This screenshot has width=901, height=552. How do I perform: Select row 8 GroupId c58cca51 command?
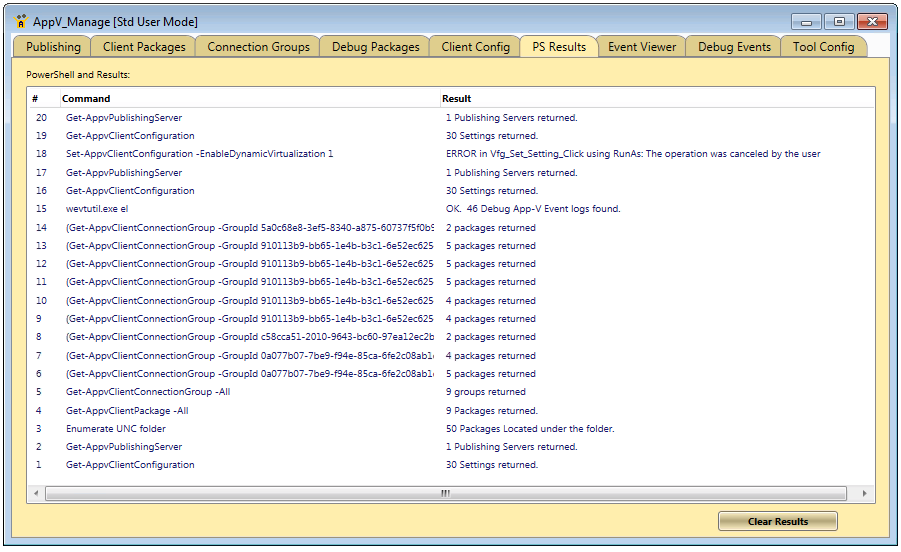tap(250, 337)
